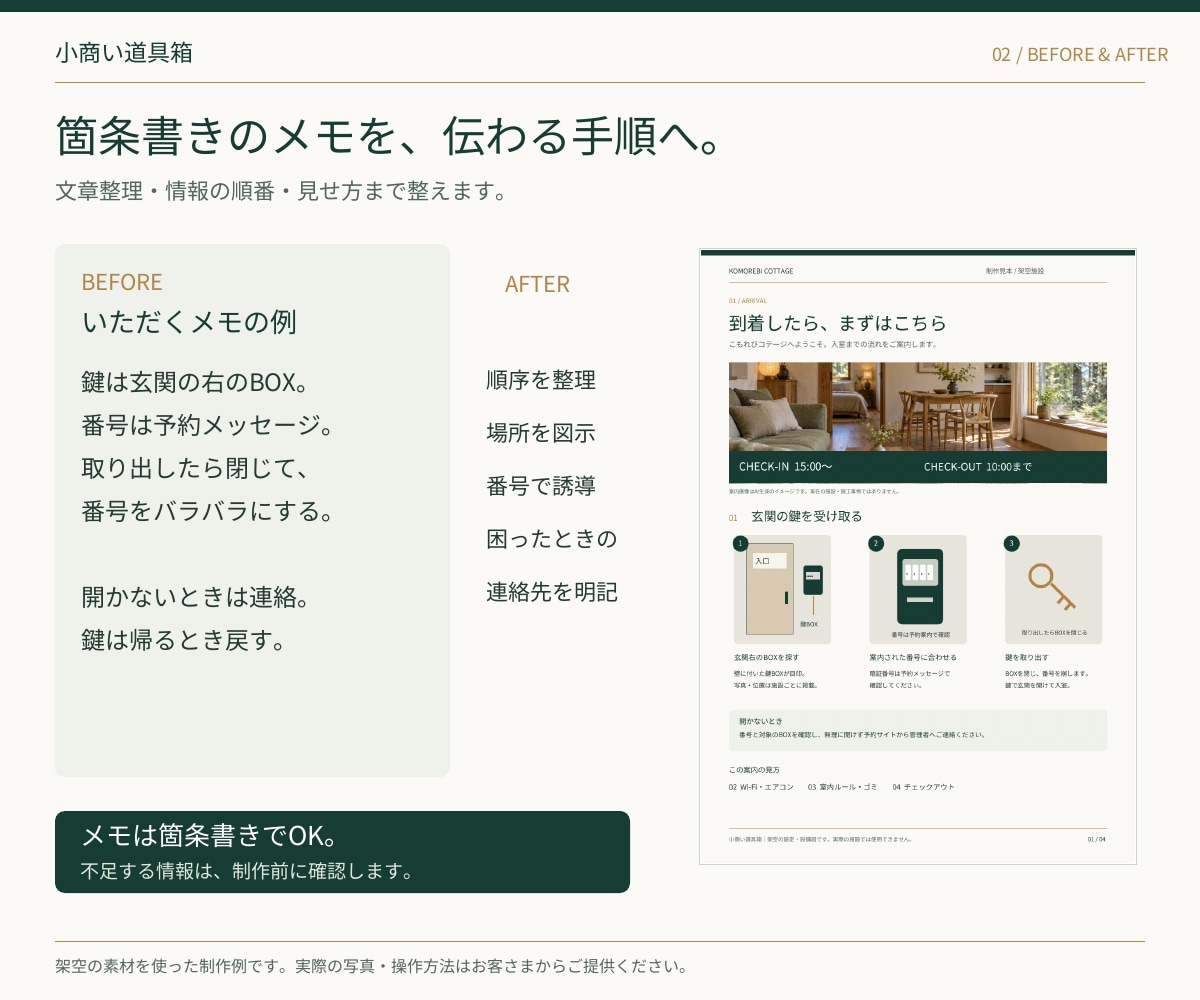Click the small 鍵BOX icon beside the door
Image resolution: width=1200 pixels, height=1000 pixels.
(x=813, y=581)
